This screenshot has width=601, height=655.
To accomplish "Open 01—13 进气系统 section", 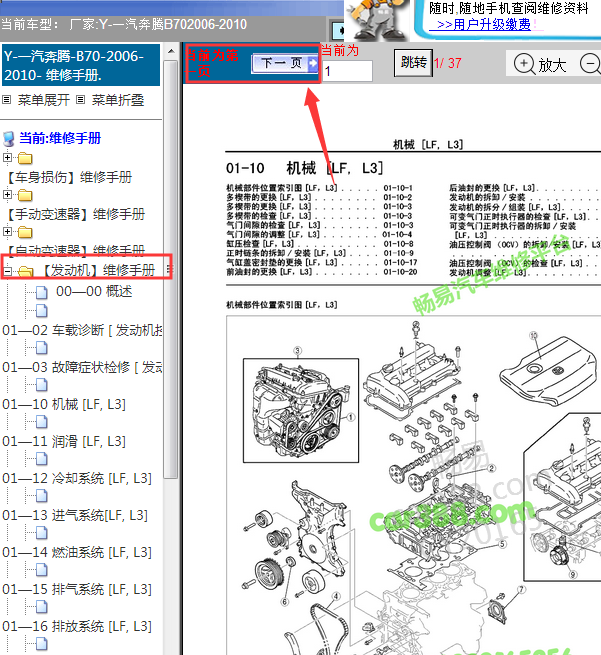I will tap(75, 515).
